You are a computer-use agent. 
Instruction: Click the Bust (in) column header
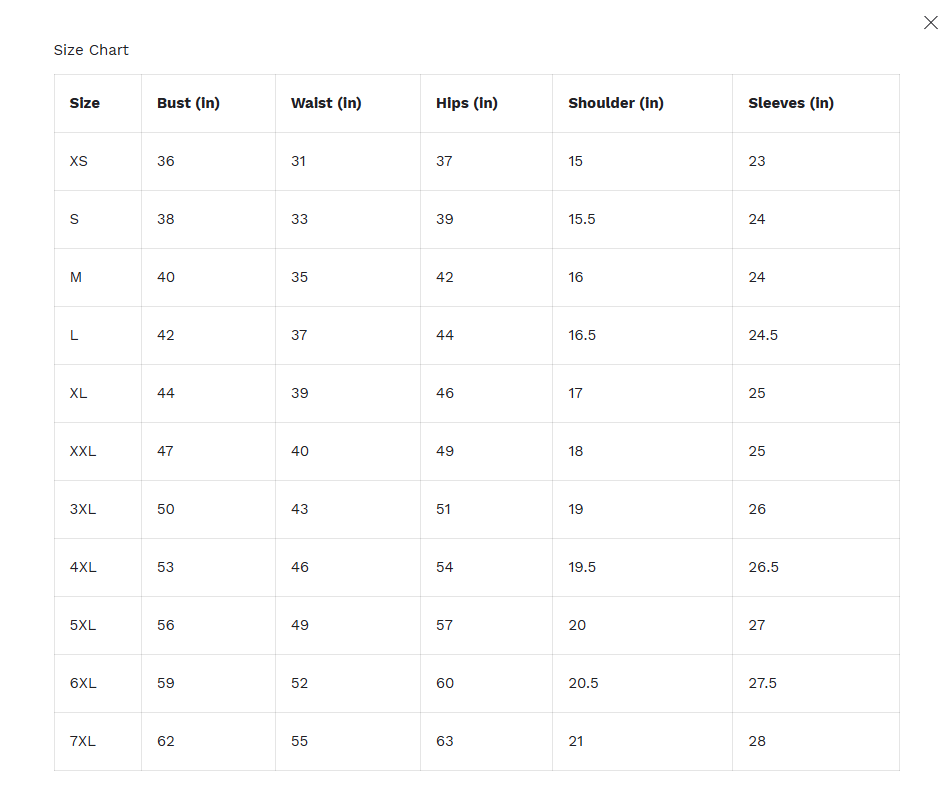(188, 103)
